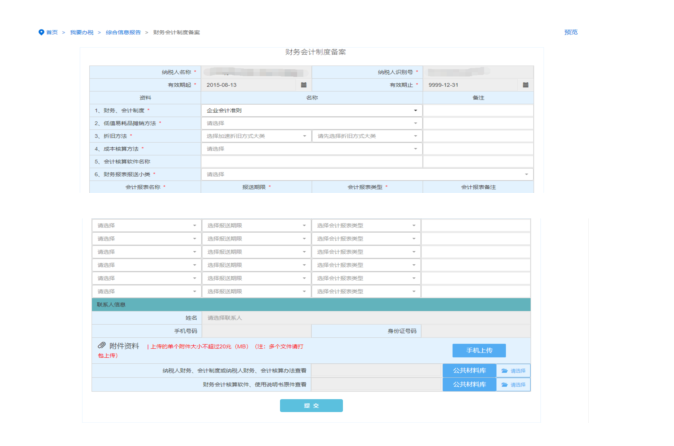Click the home location pin icon

tap(41, 33)
